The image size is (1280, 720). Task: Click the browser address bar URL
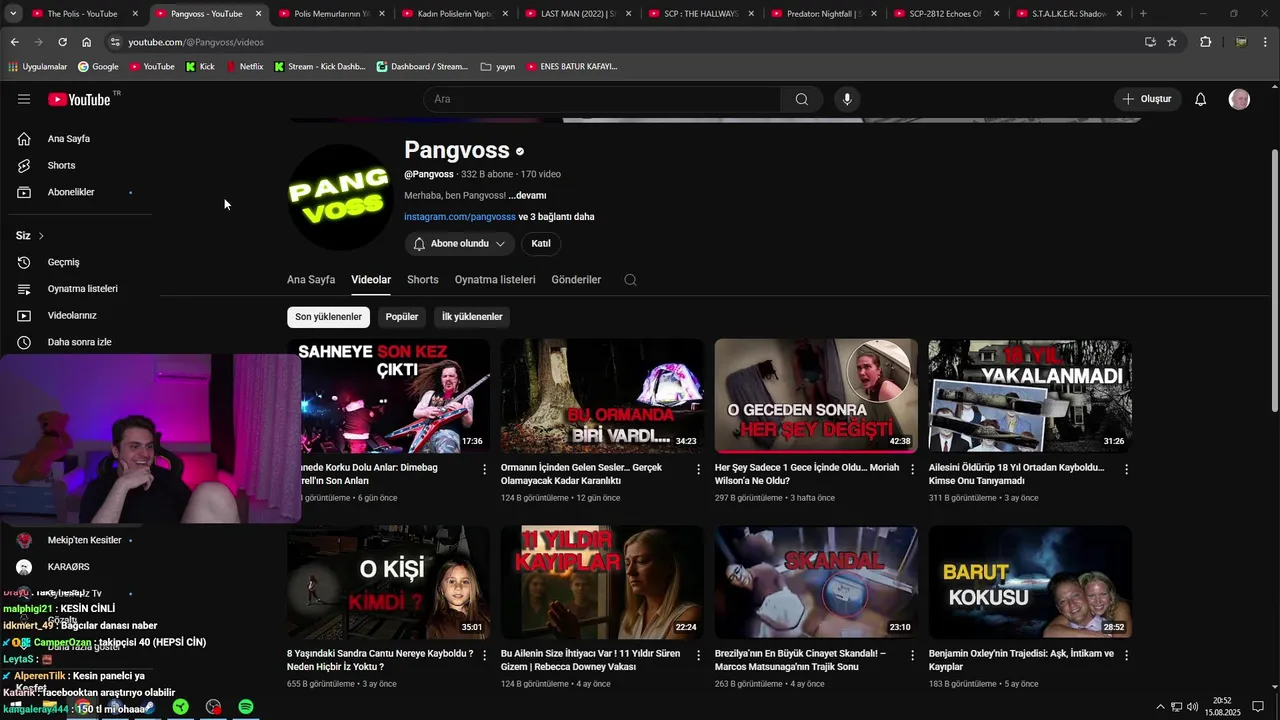click(x=196, y=42)
